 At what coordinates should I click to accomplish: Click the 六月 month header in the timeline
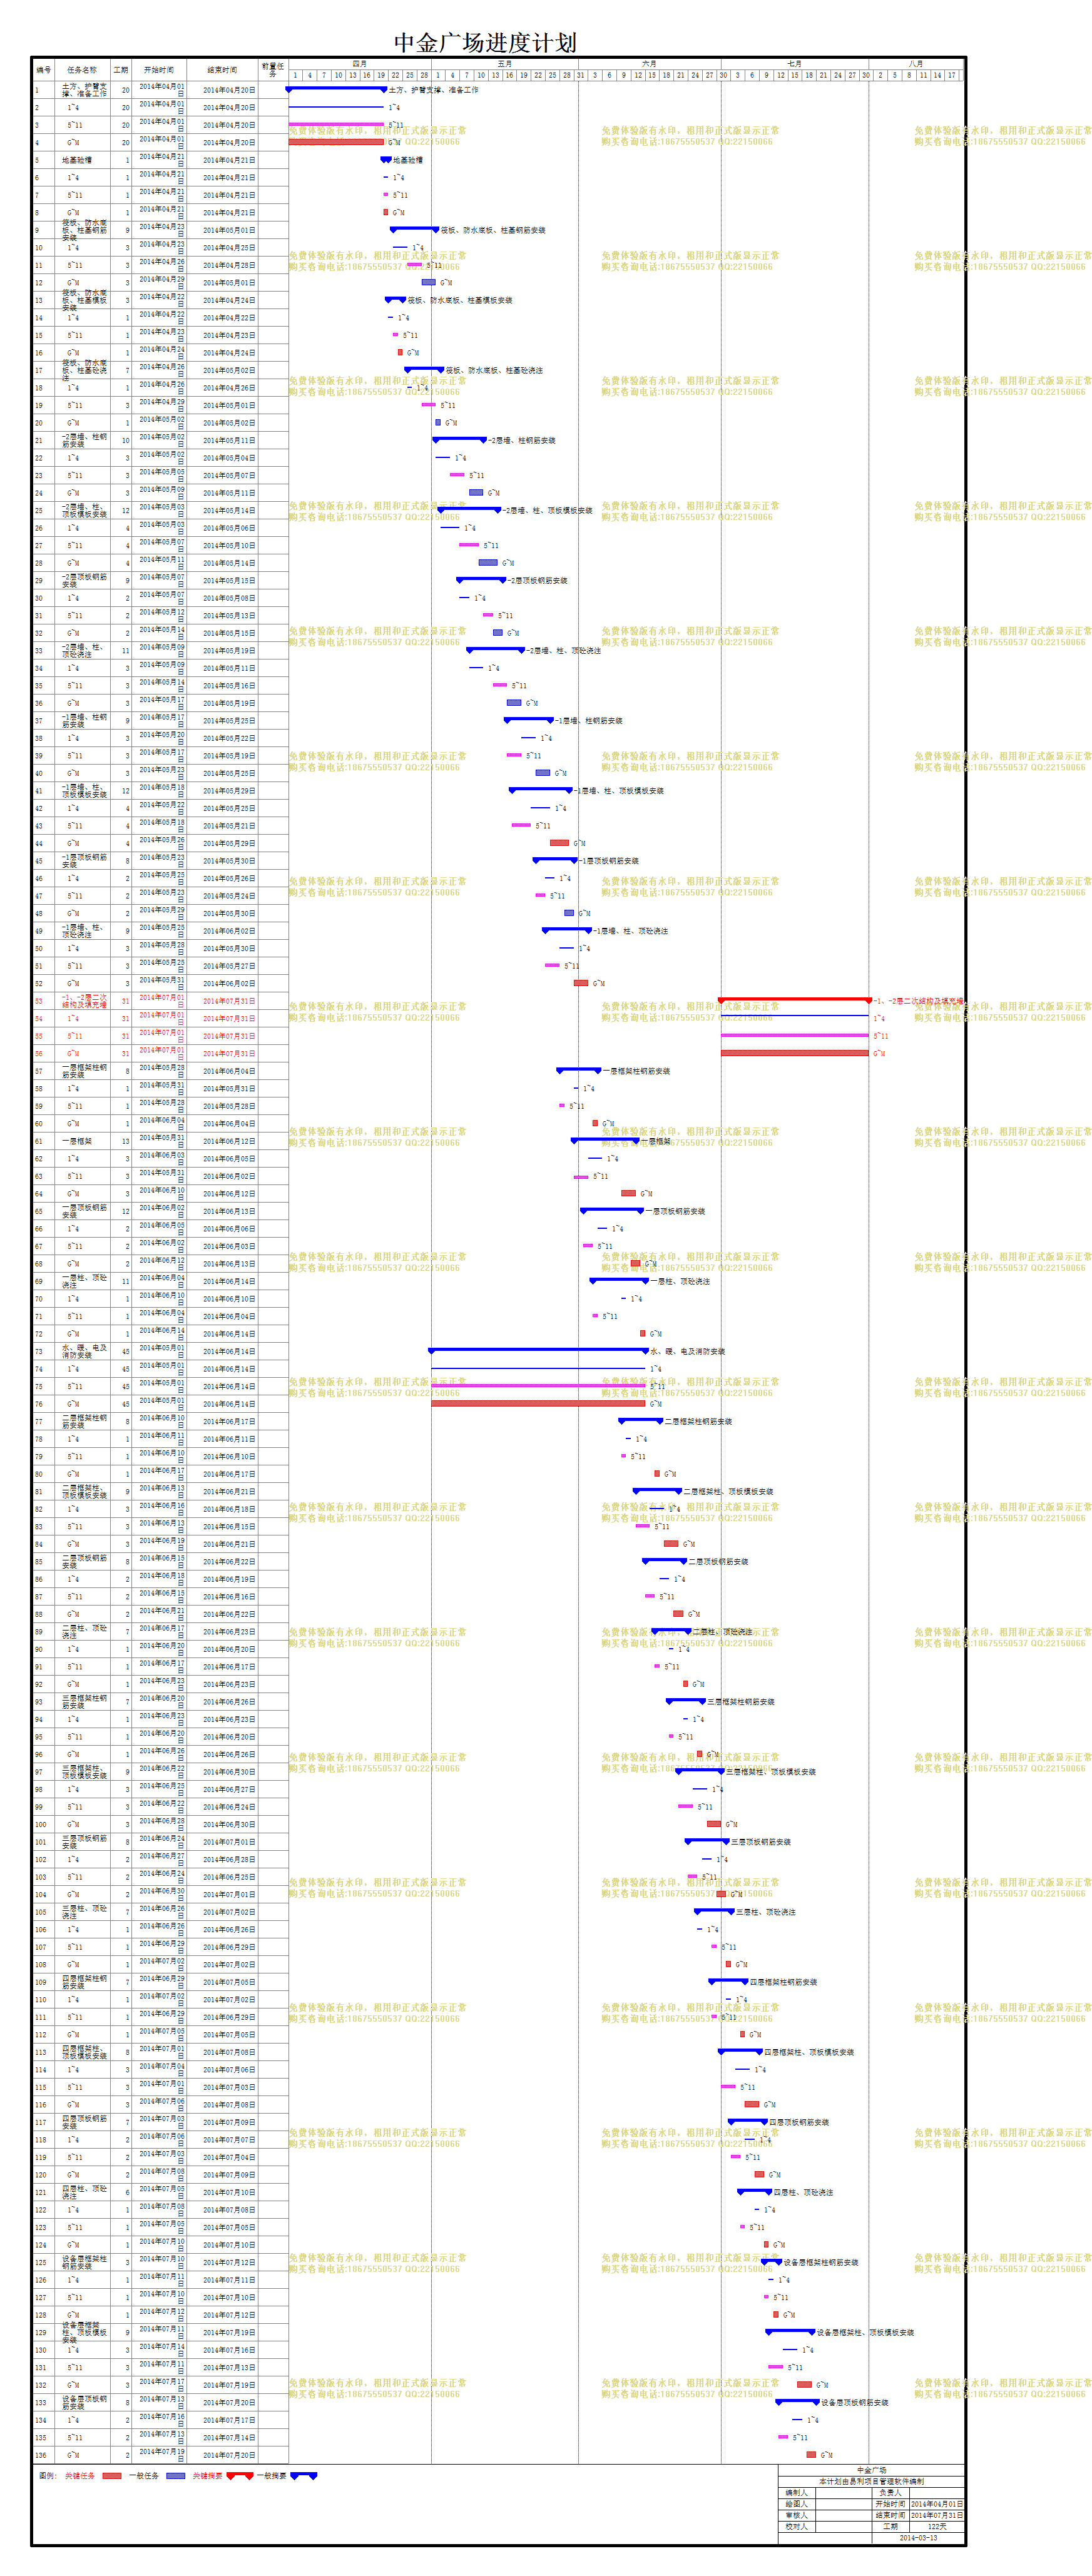click(649, 64)
